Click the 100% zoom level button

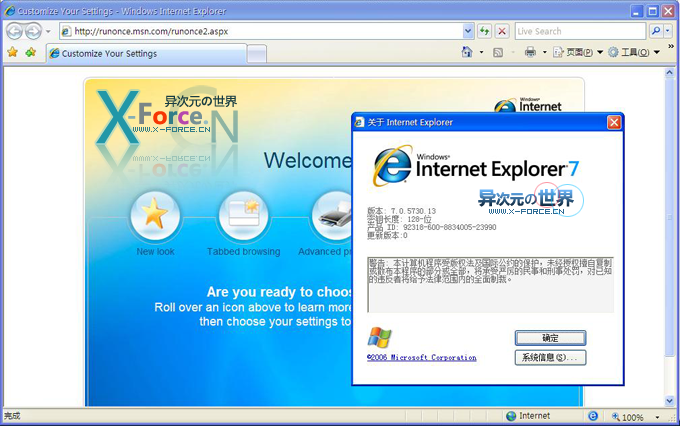tap(628, 417)
